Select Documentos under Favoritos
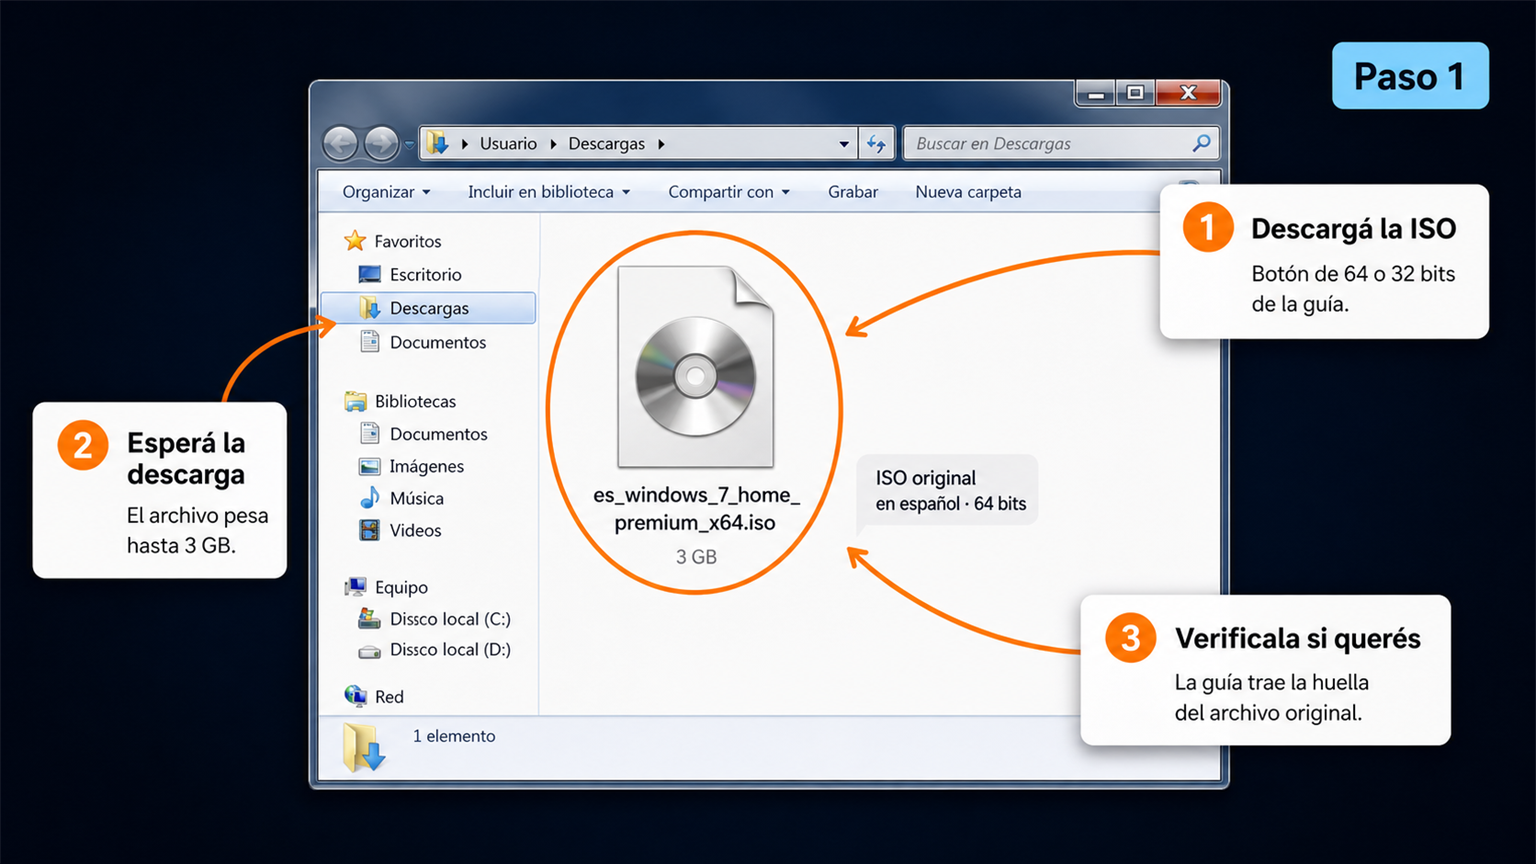Screen dimensions: 1536x864 pyautogui.click(x=438, y=342)
